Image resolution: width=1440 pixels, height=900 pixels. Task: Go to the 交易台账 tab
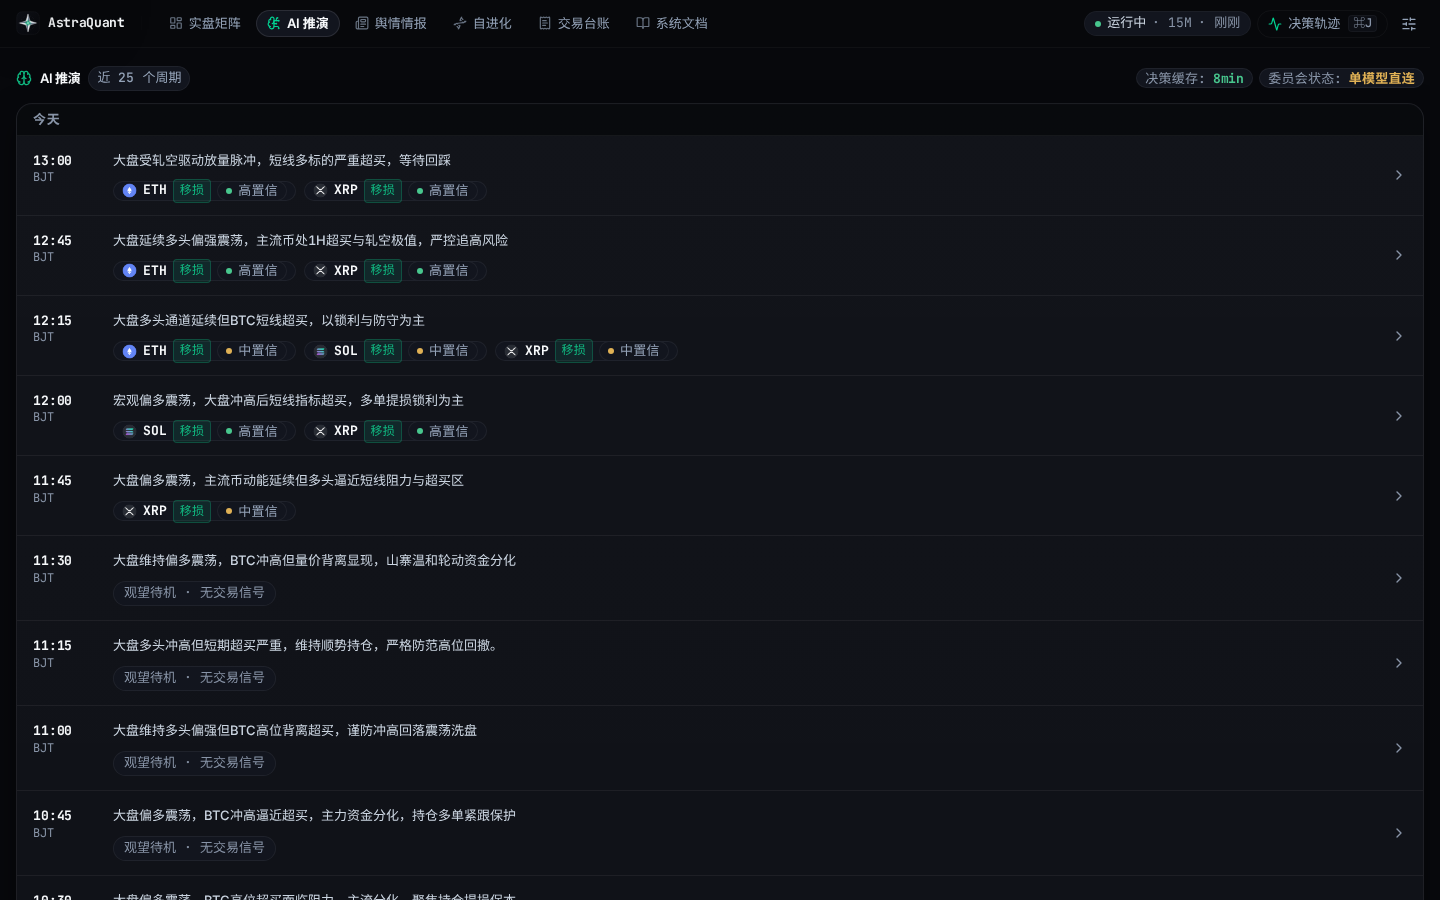coord(574,23)
